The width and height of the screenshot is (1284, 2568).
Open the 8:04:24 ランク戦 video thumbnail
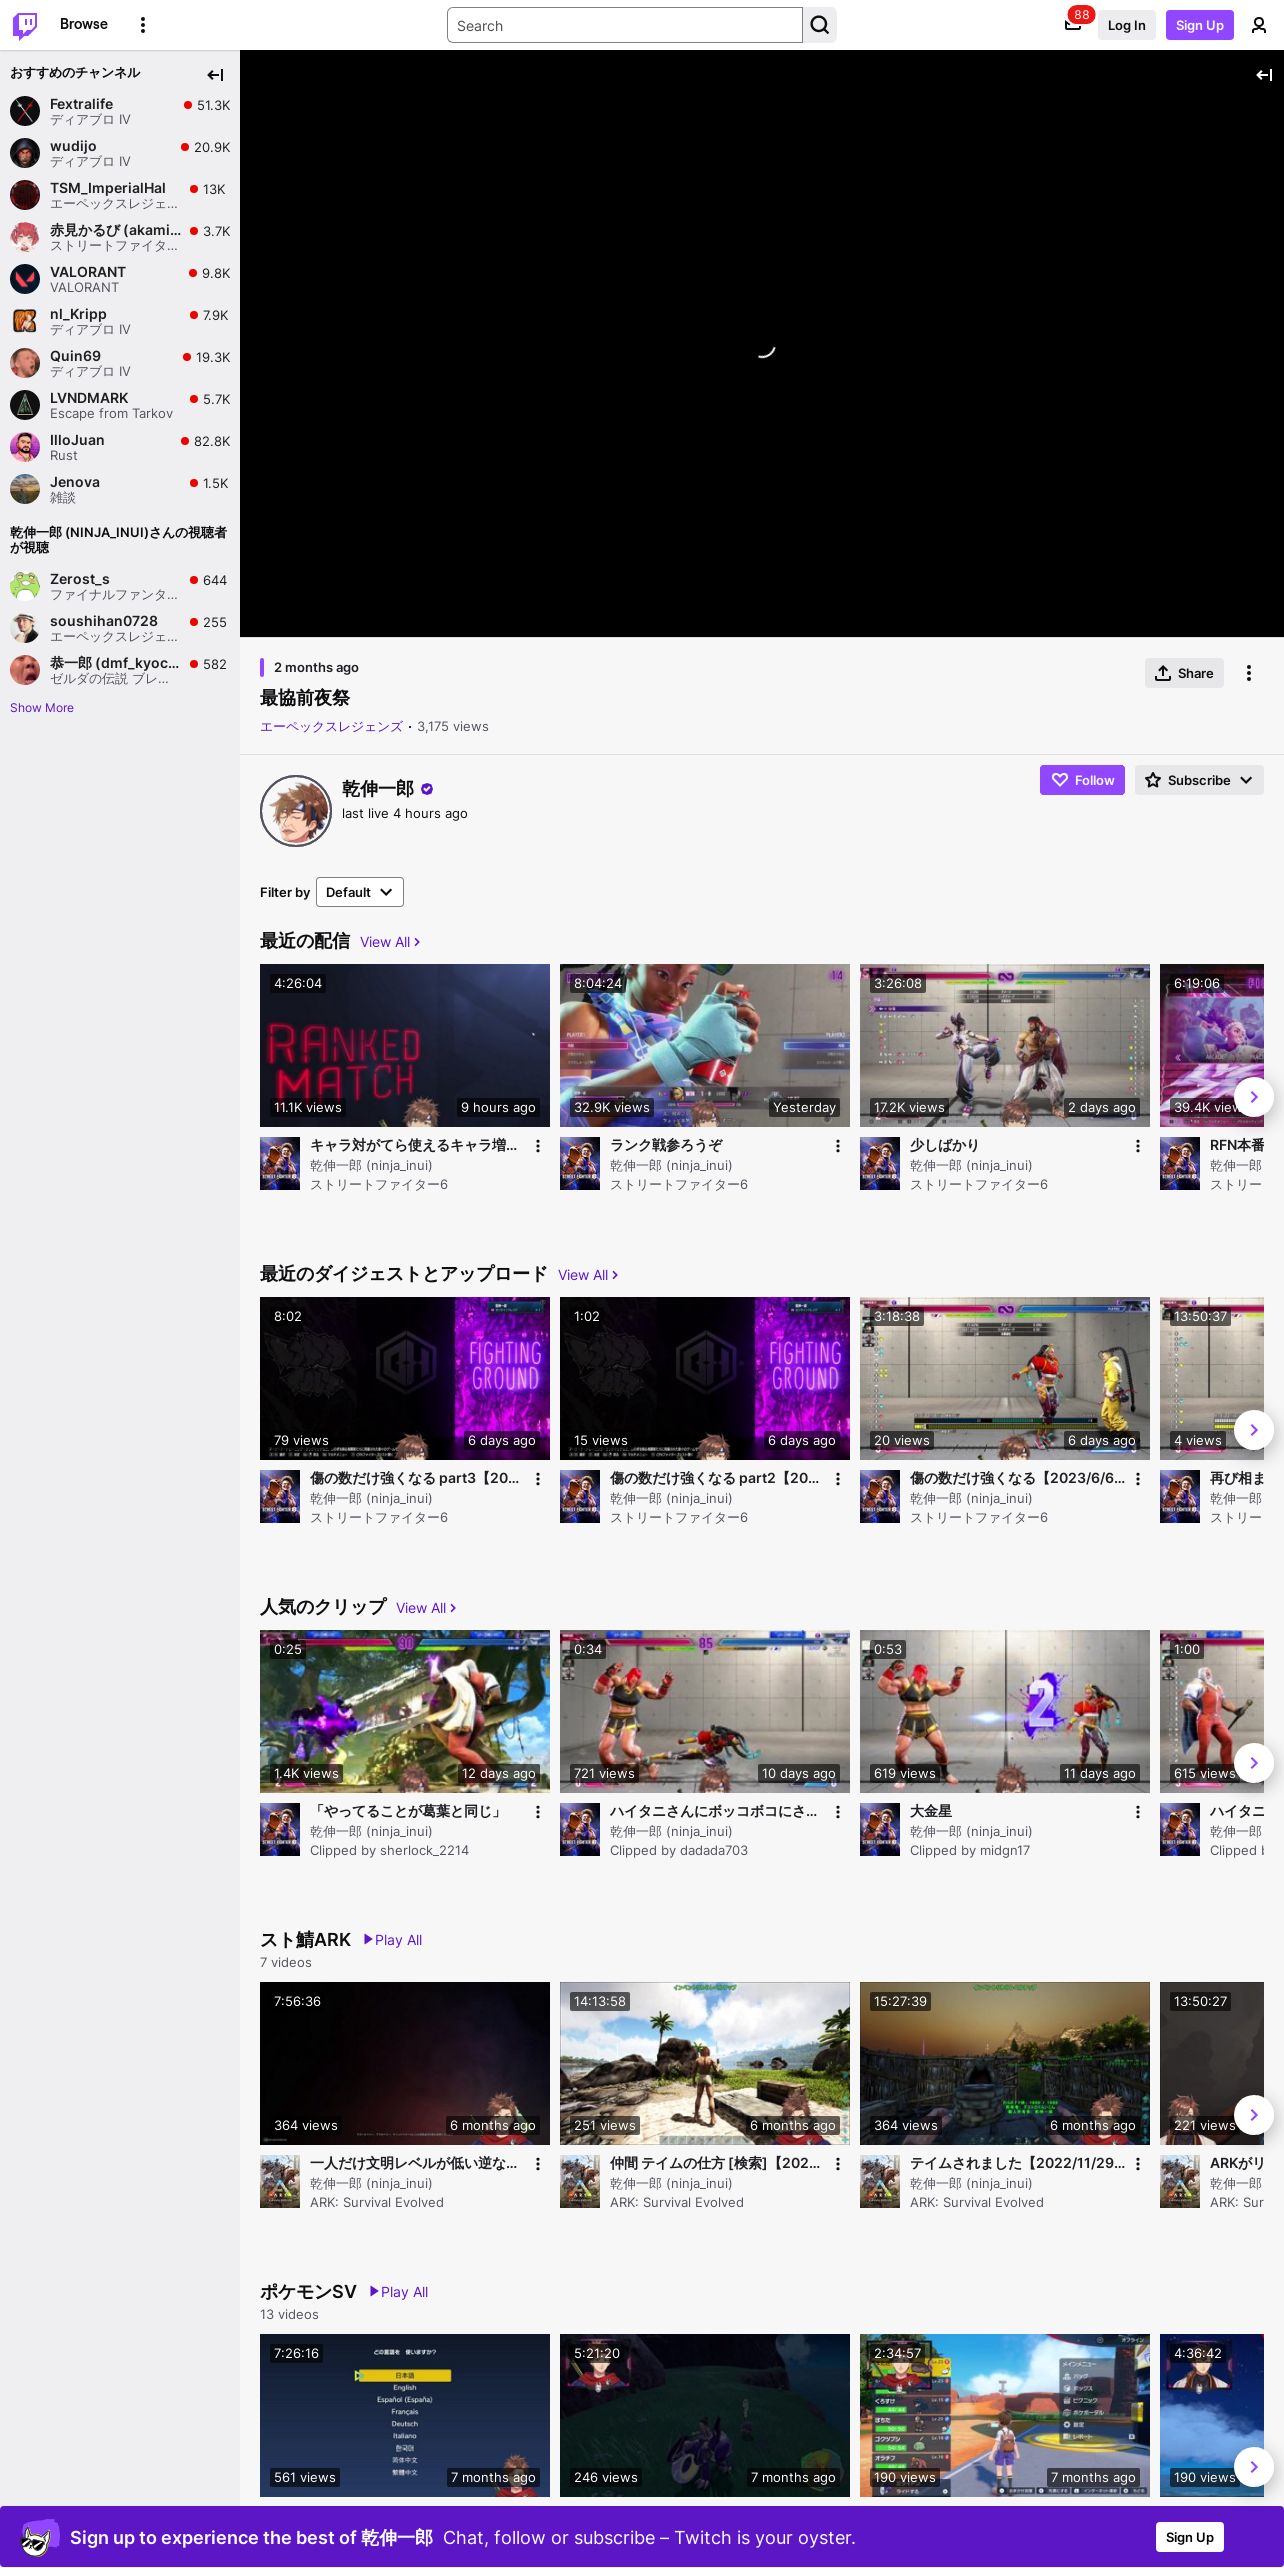pyautogui.click(x=705, y=1045)
